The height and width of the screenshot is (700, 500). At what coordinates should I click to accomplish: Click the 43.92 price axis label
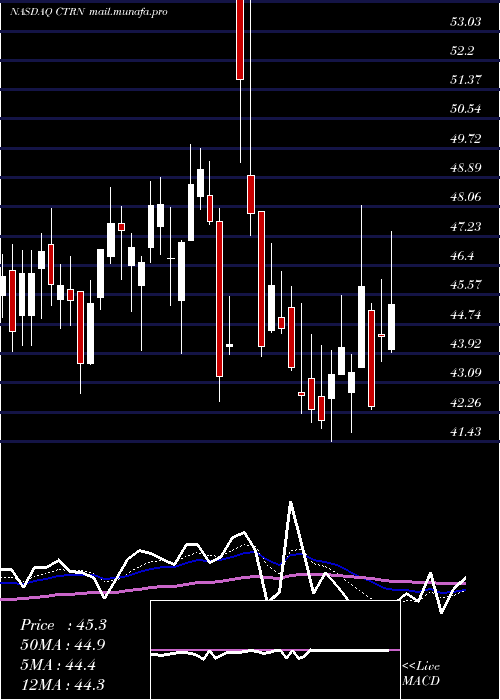pos(466,344)
